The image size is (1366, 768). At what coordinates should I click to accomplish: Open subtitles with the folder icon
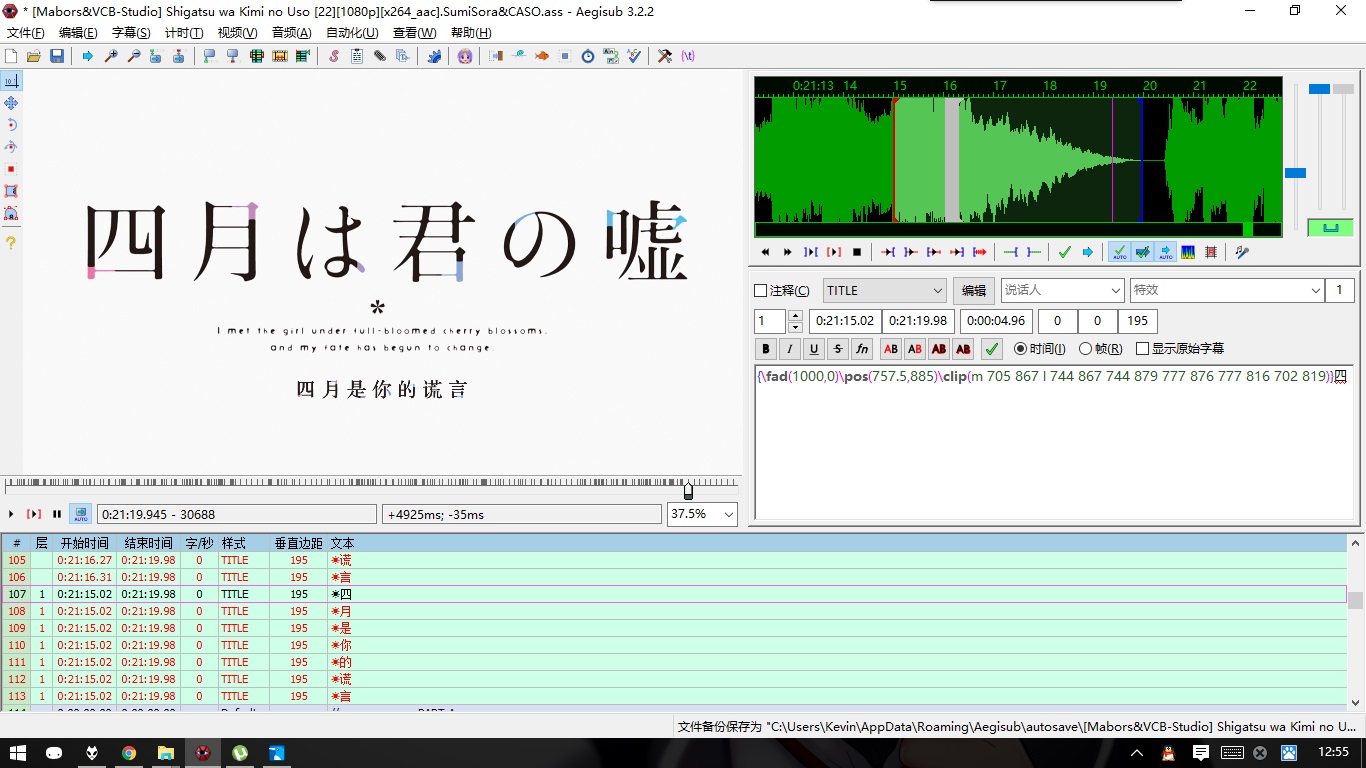click(34, 56)
